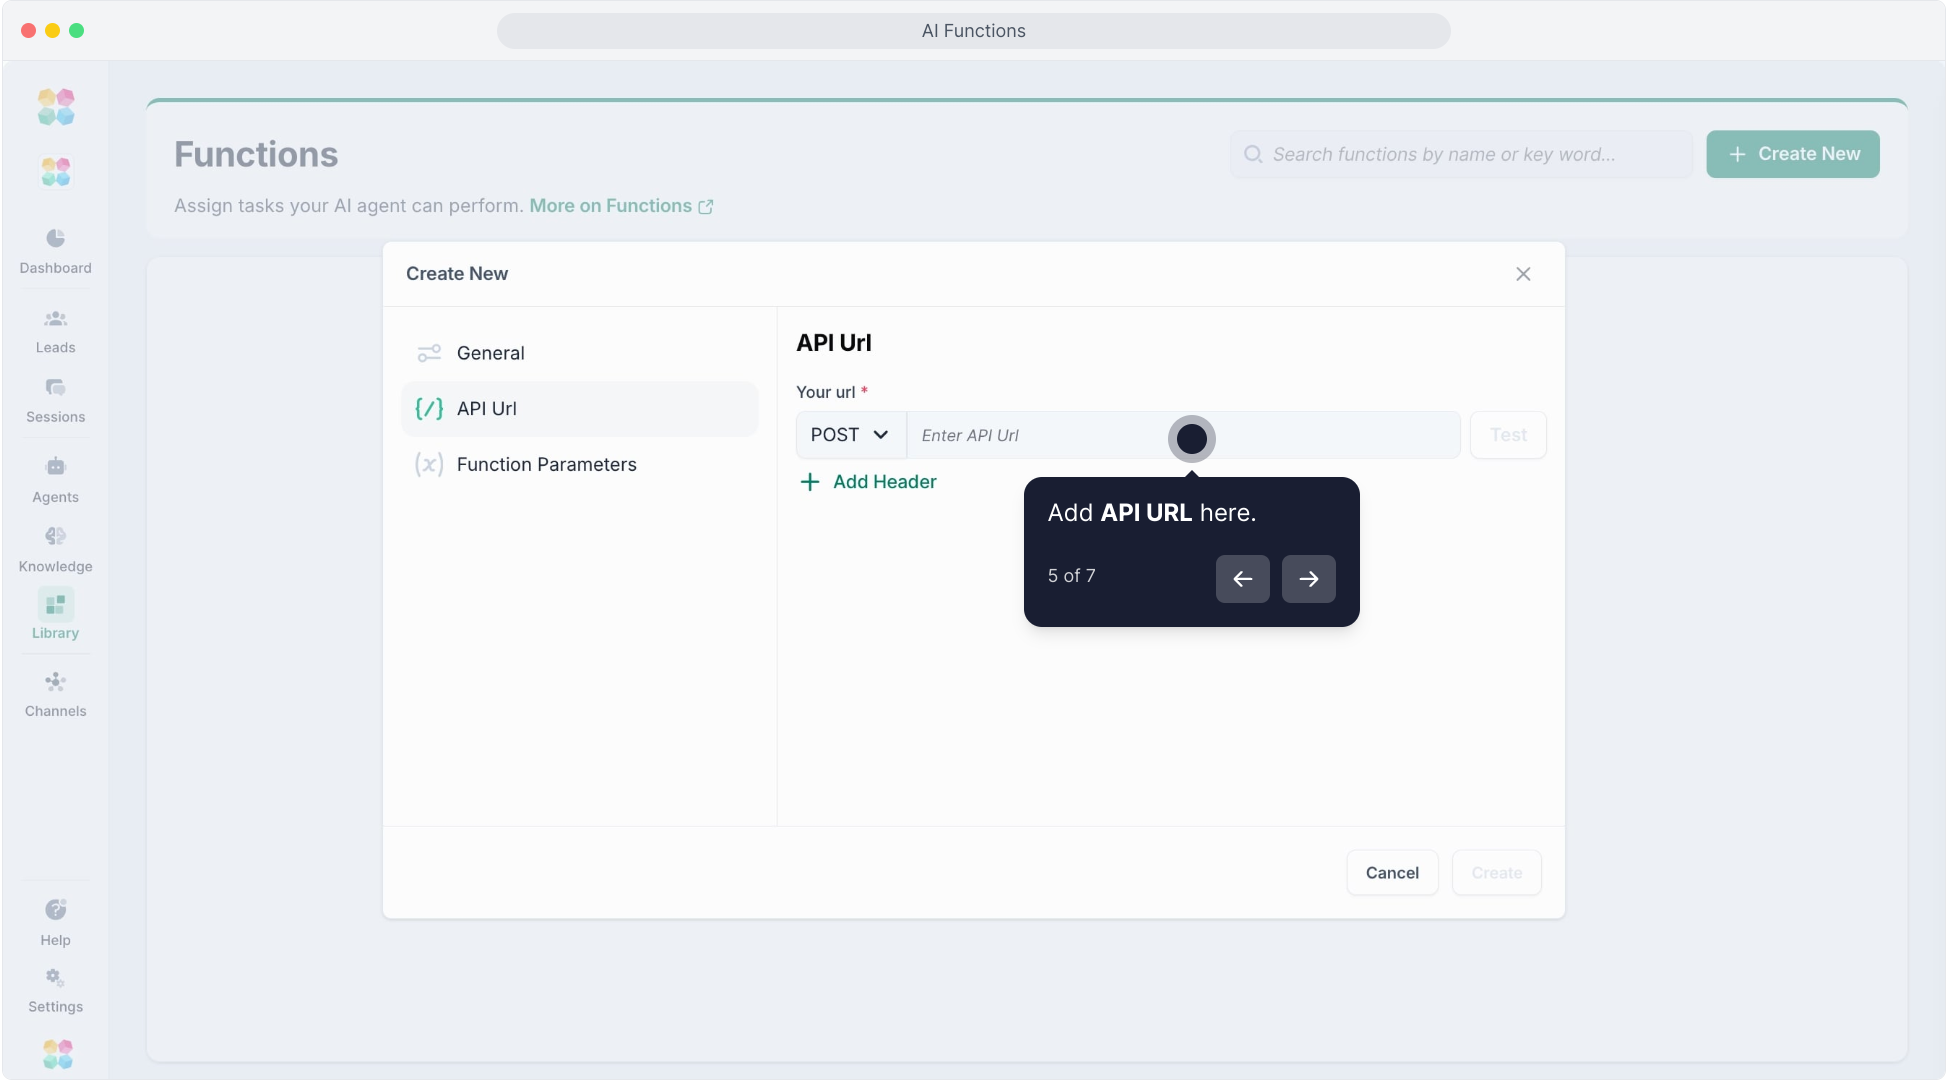
Task: Open the Agents robot icon
Action: click(x=55, y=467)
